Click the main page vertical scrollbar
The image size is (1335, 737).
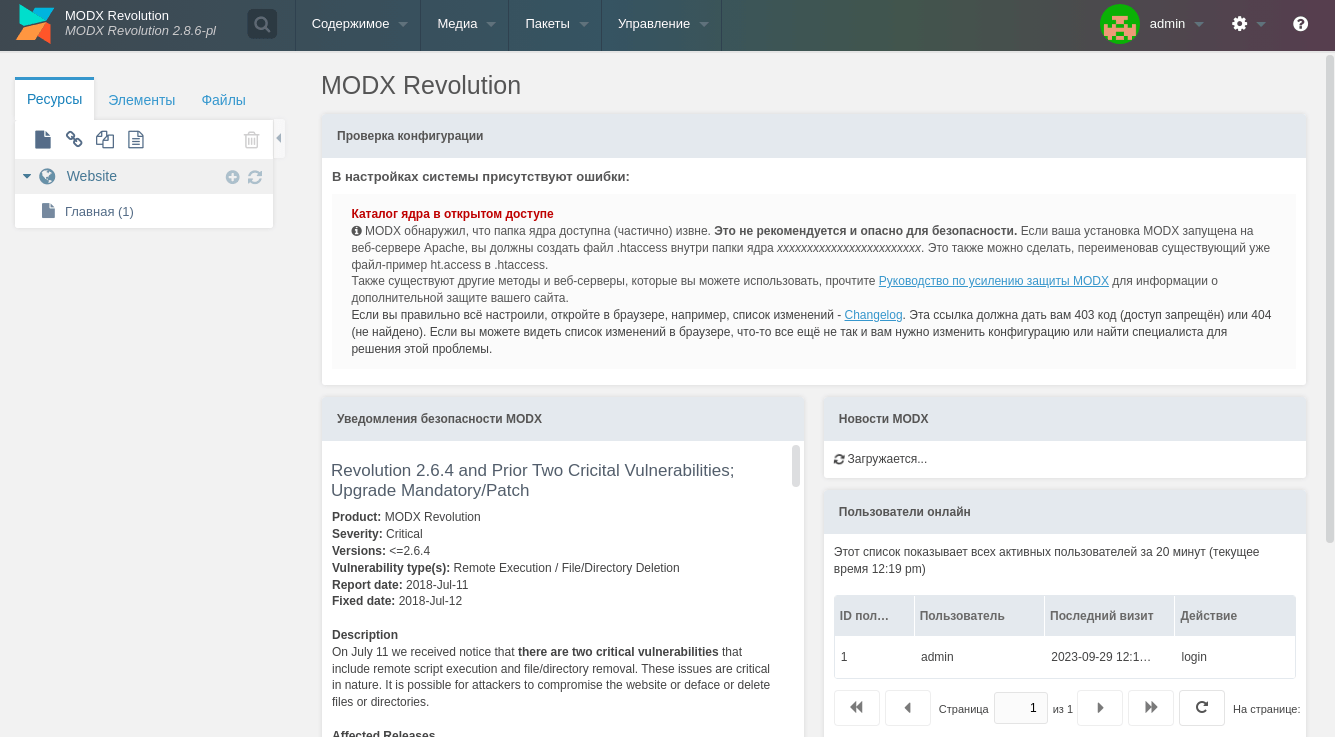[1330, 300]
